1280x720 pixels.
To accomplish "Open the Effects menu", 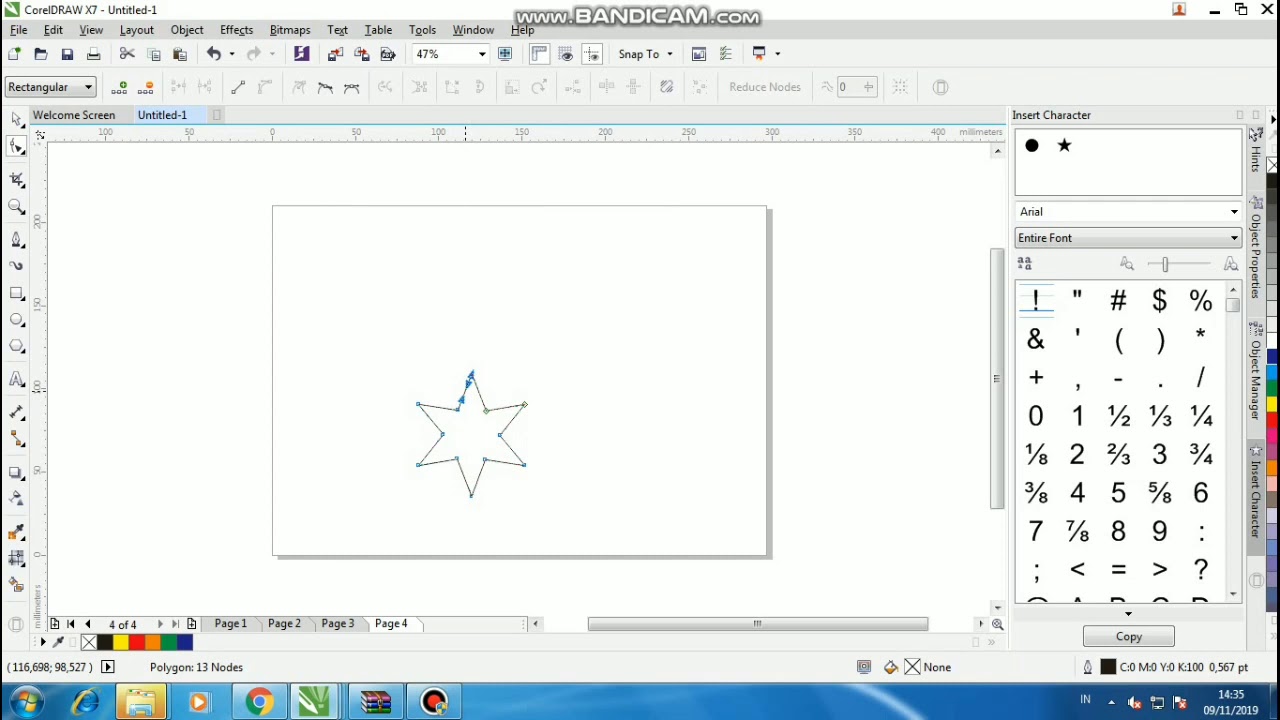I will pyautogui.click(x=237, y=30).
